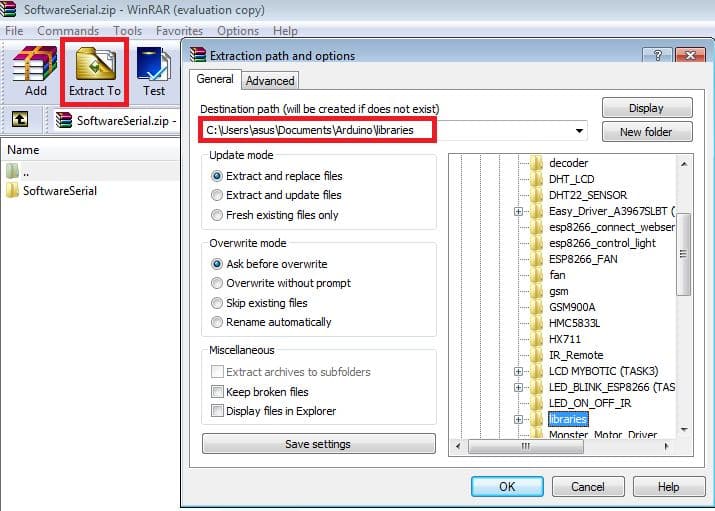Viewport: 715px width, 511px height.
Task: Enable the 'Keep broken files' checkbox
Action: pyautogui.click(x=217, y=392)
